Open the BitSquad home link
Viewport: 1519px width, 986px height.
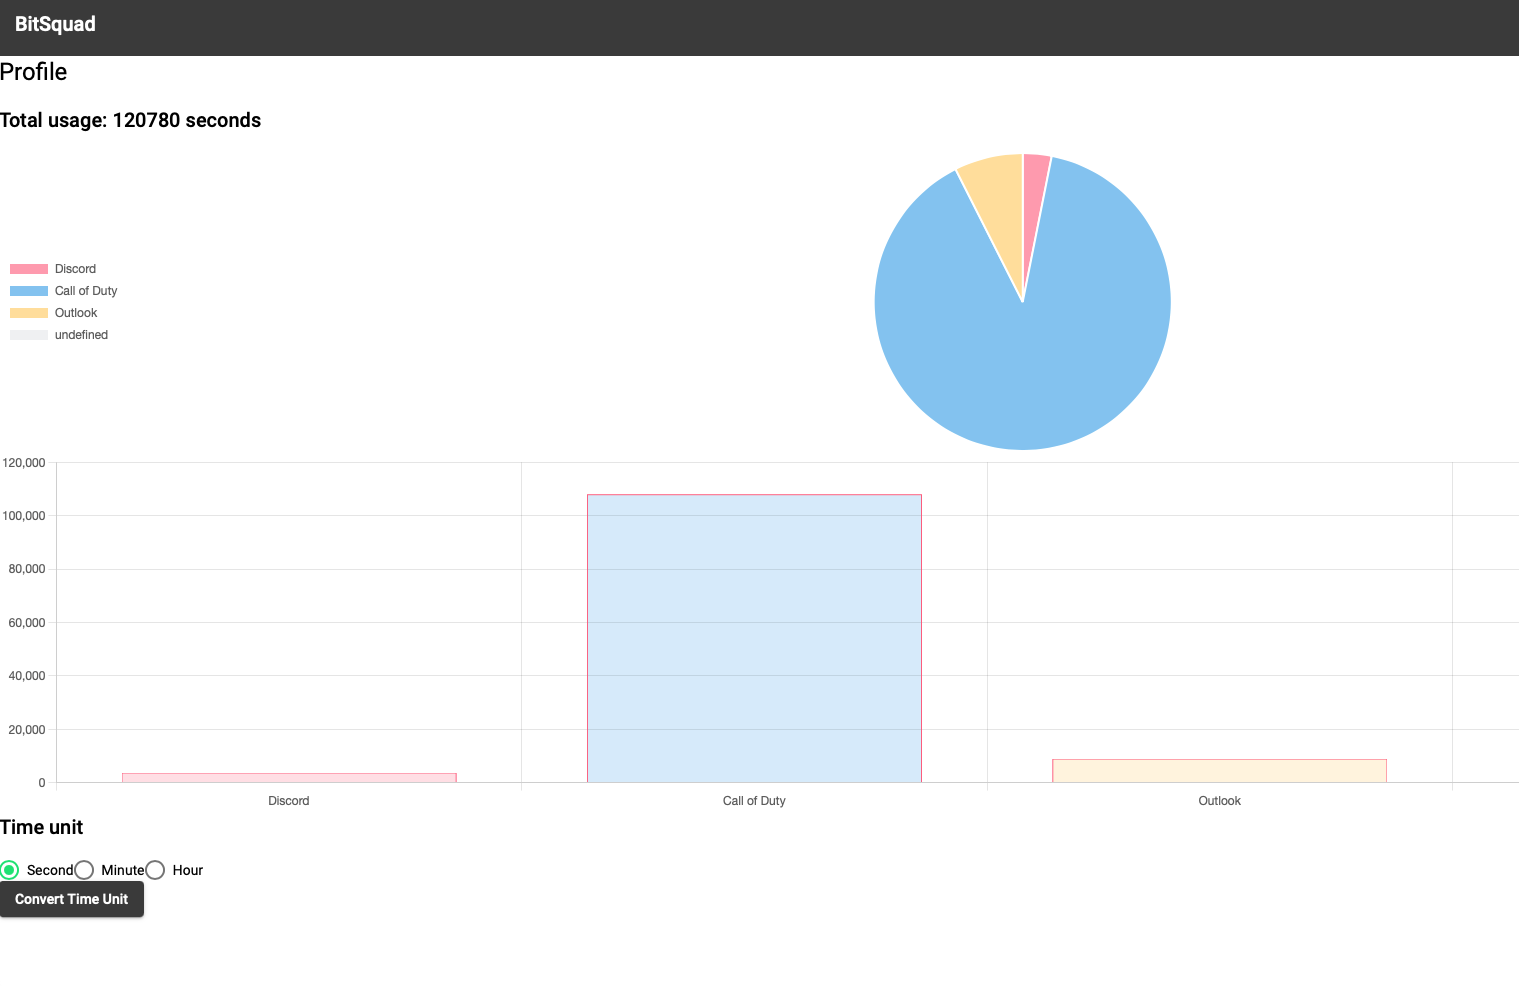point(55,24)
